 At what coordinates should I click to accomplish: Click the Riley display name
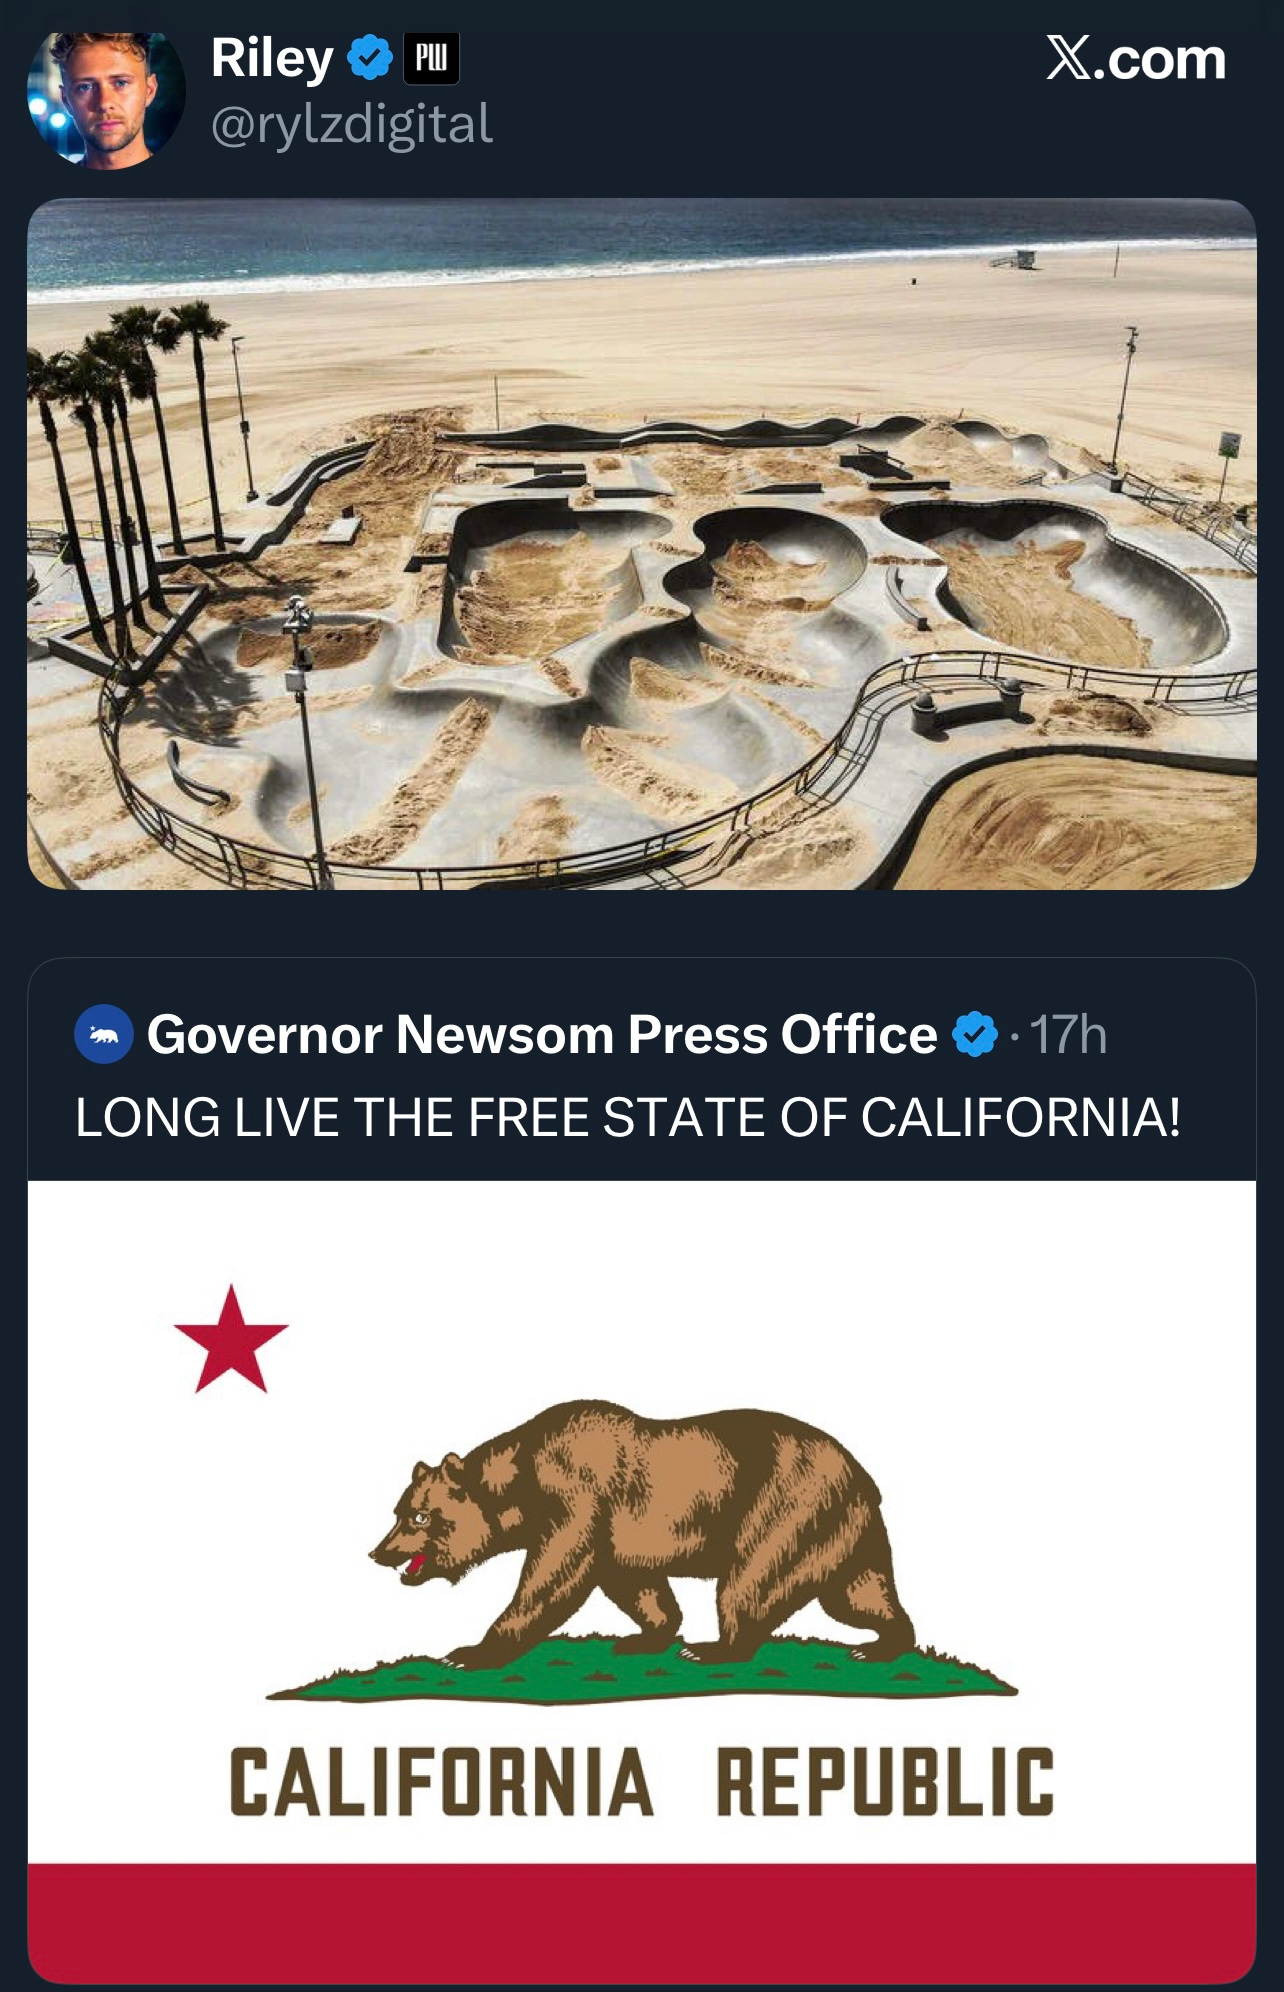coord(272,58)
